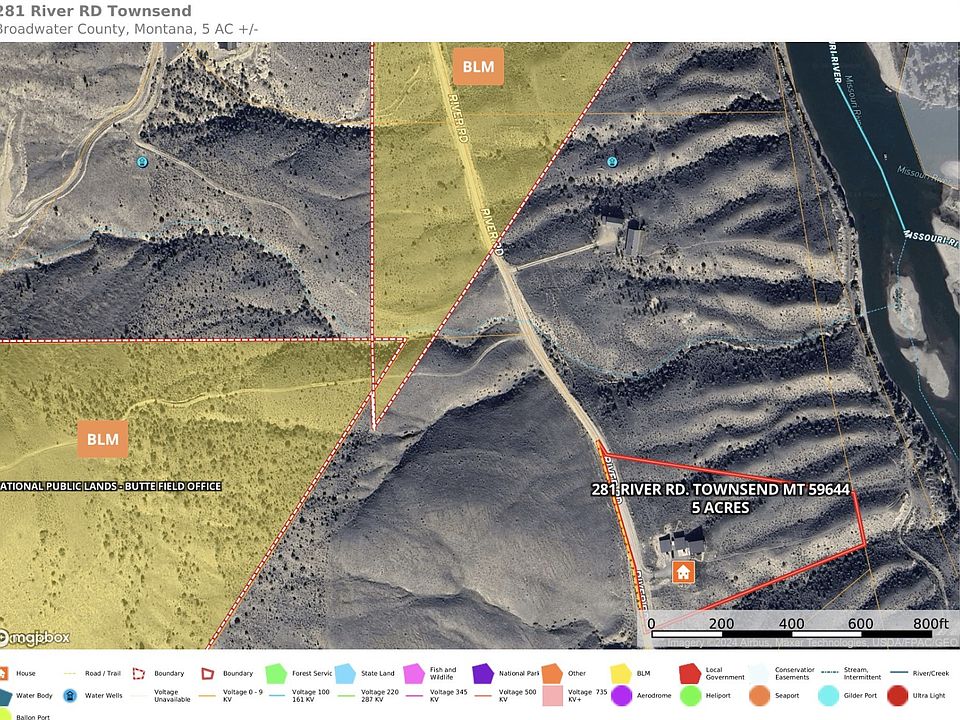Click the red Boundary legend icon
The image size is (960, 720).
coord(207,674)
